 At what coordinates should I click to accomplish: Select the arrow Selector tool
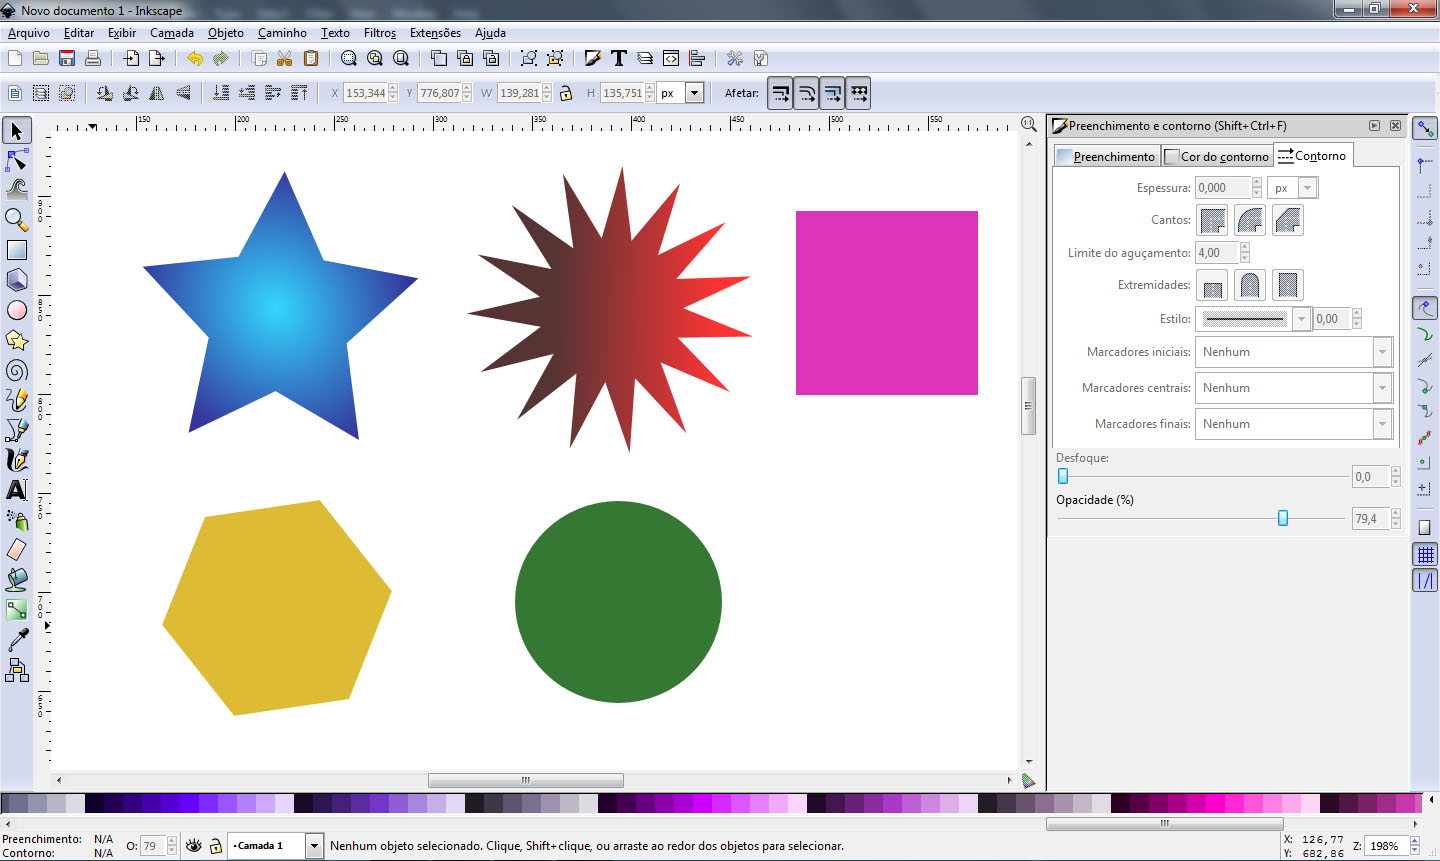coord(17,131)
